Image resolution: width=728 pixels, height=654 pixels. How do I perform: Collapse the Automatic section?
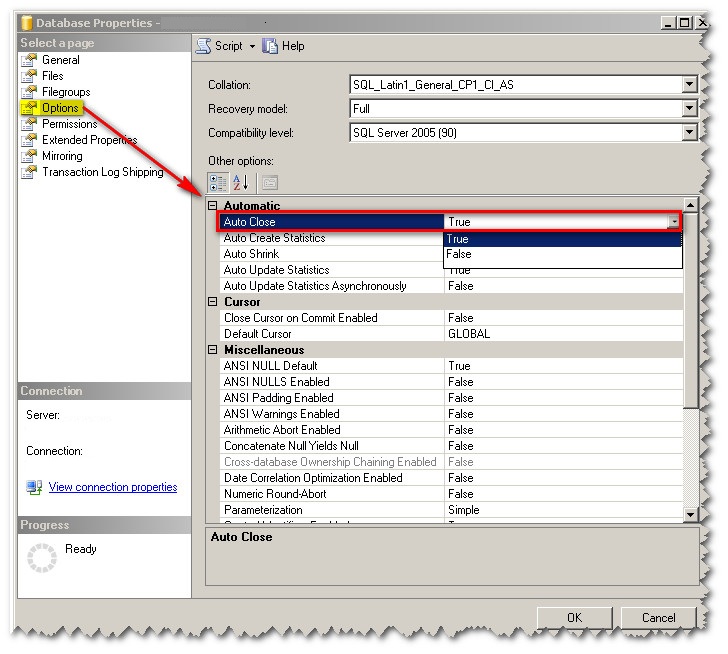pyautogui.click(x=213, y=206)
